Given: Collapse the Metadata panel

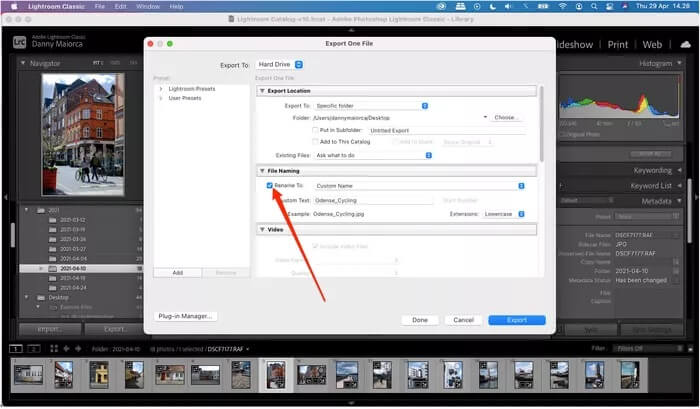Looking at the screenshot, I should tap(679, 201).
